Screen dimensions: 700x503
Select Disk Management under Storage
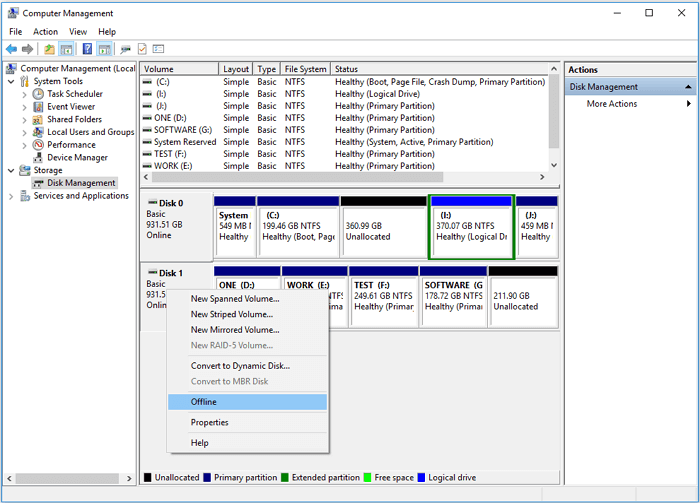point(81,183)
